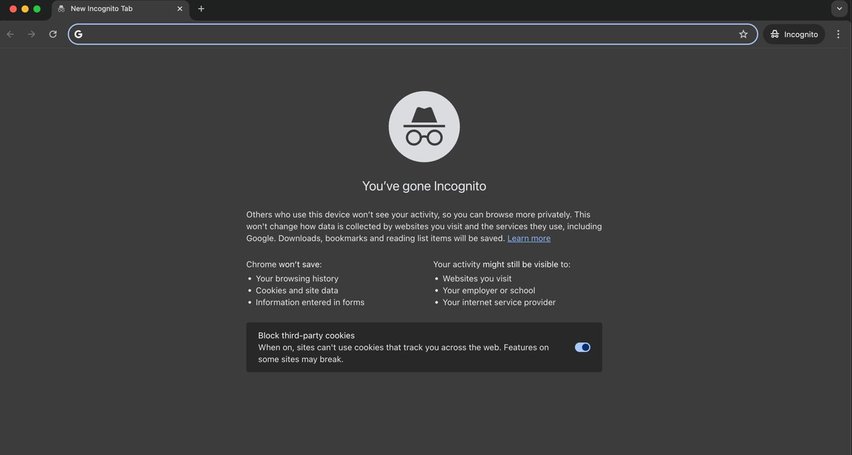Go back using the back arrow

point(10,34)
